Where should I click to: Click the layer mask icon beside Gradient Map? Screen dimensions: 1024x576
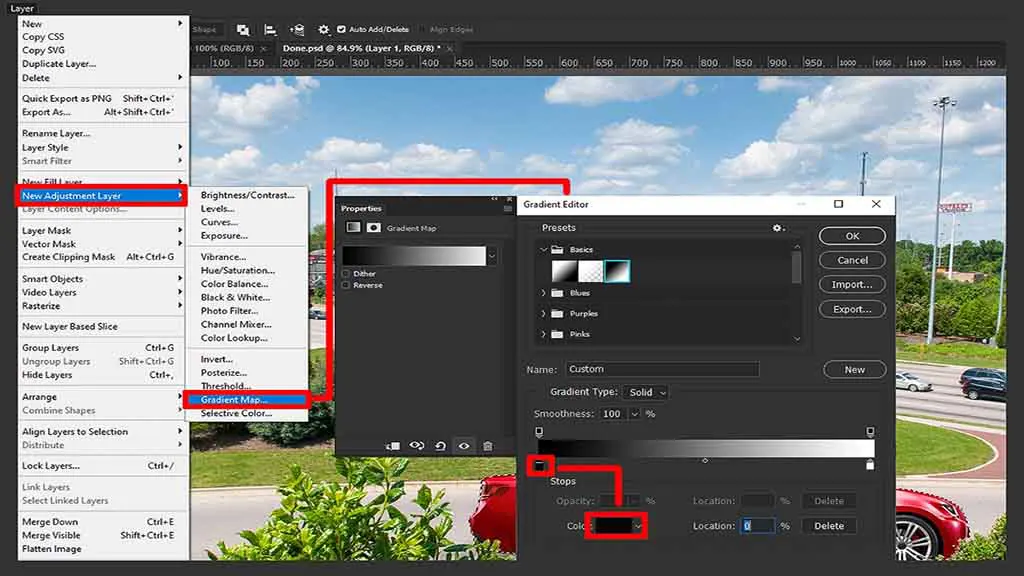(x=374, y=227)
